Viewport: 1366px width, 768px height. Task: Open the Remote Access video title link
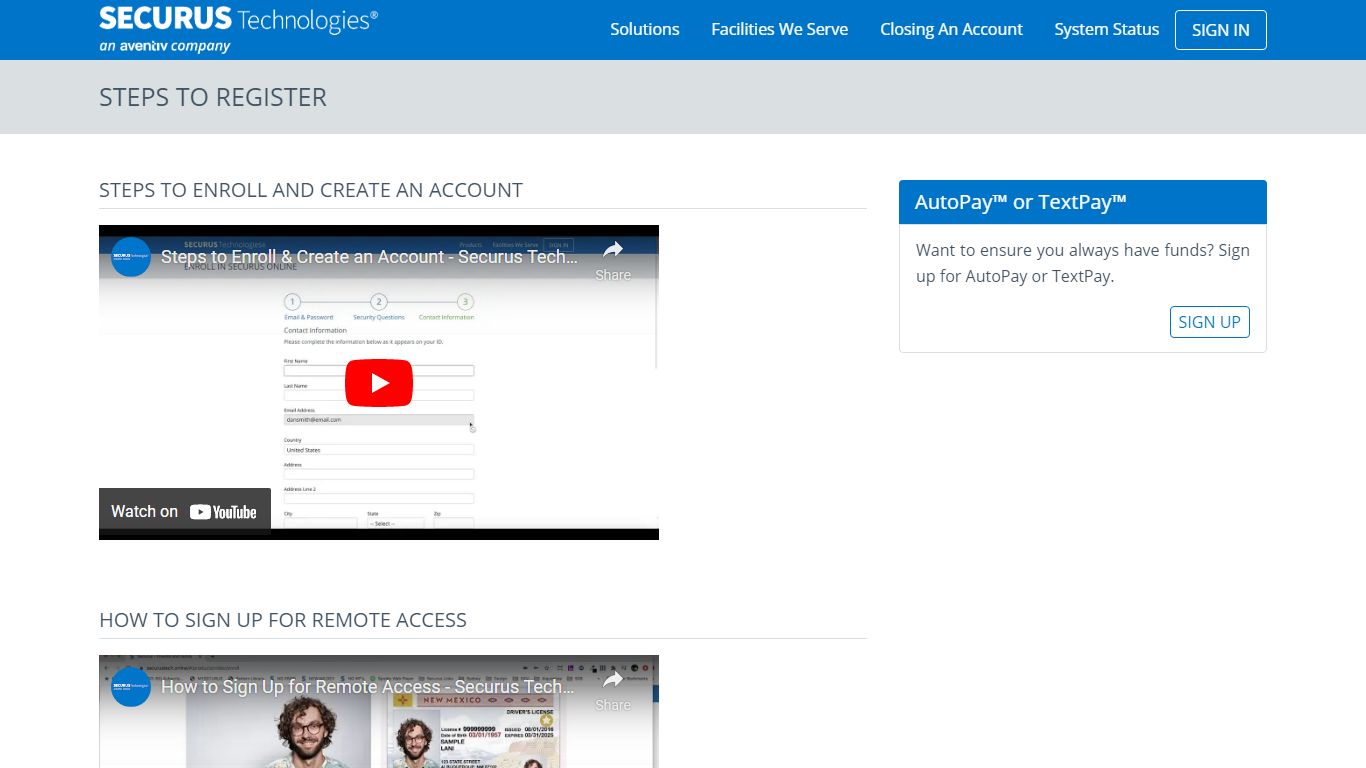tap(368, 687)
